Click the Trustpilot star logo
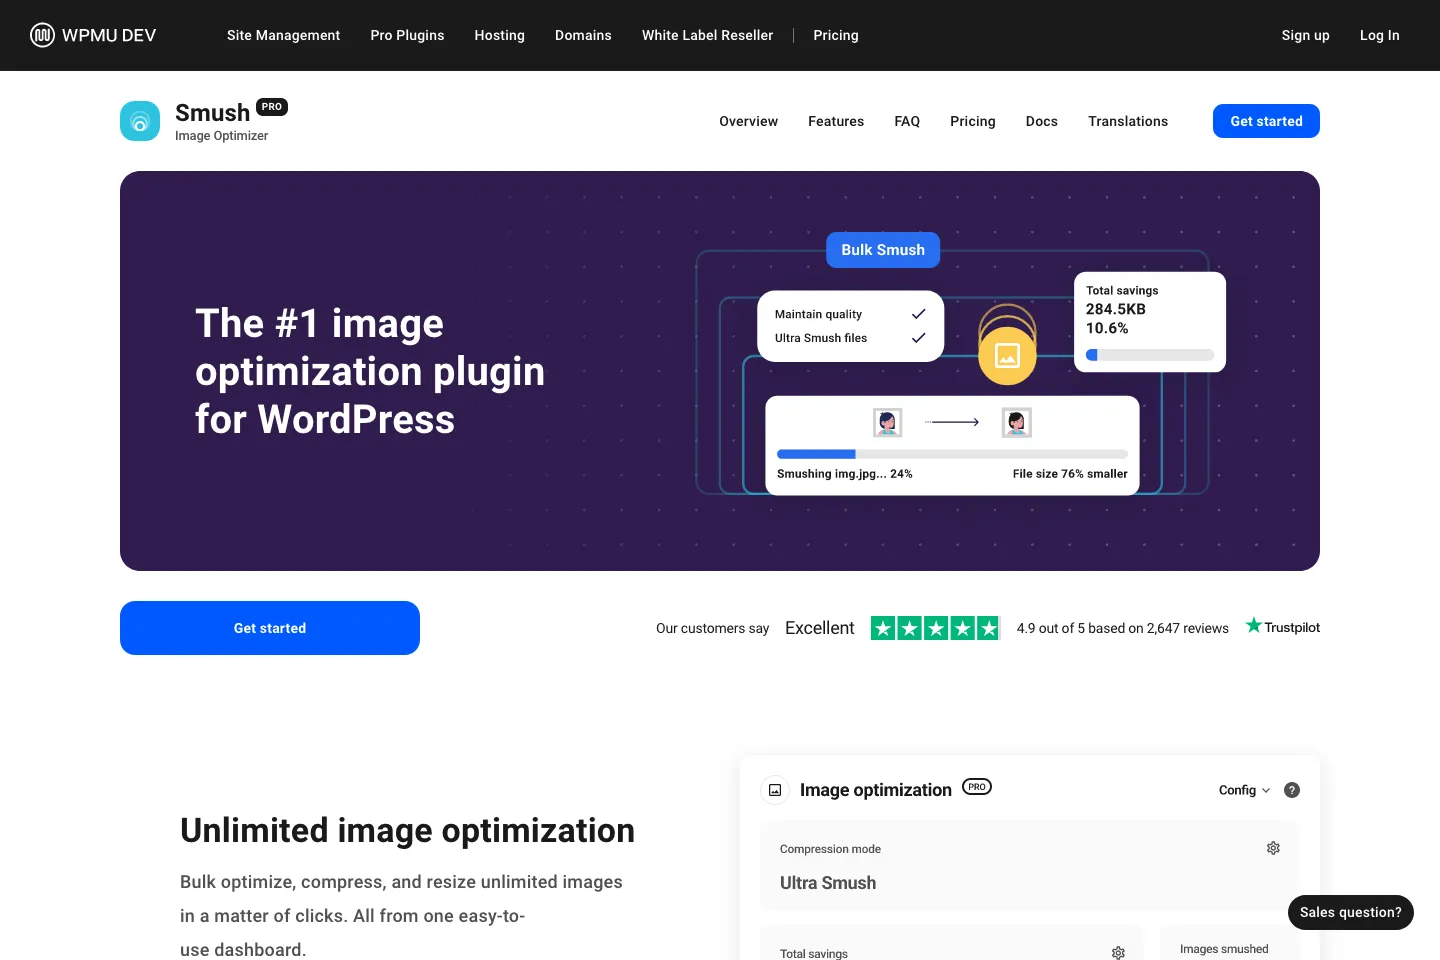 [1253, 626]
